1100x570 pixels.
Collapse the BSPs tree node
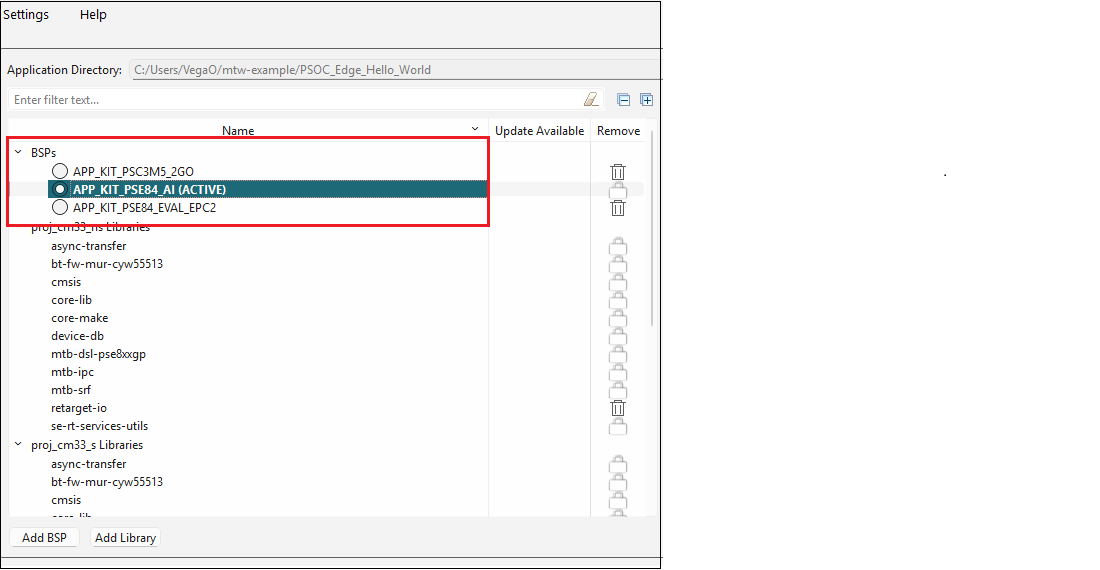click(18, 153)
